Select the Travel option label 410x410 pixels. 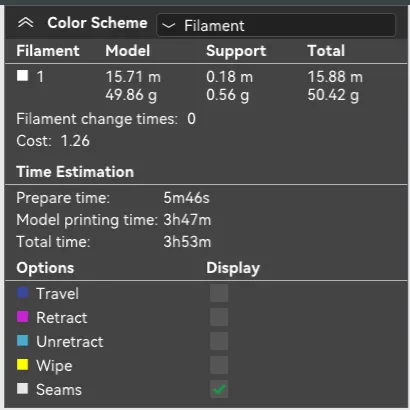click(x=57, y=294)
